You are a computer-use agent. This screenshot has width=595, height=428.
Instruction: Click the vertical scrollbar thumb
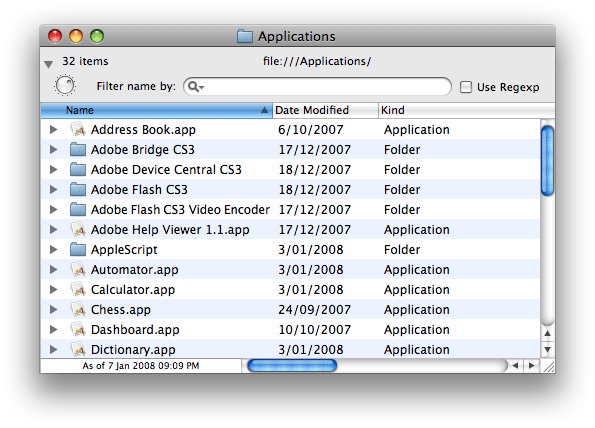tap(547, 161)
